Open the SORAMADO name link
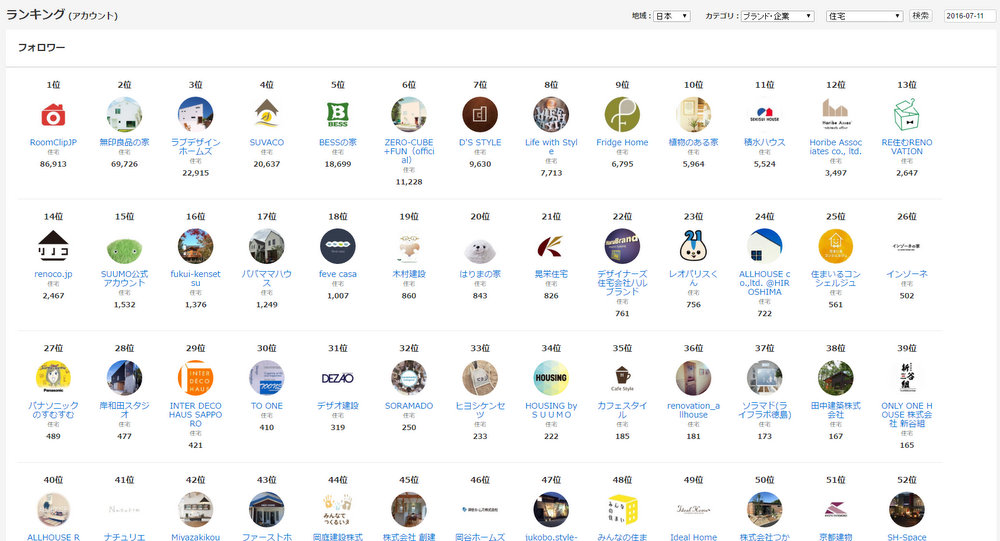Screen dimensions: 1000x541 (409, 406)
